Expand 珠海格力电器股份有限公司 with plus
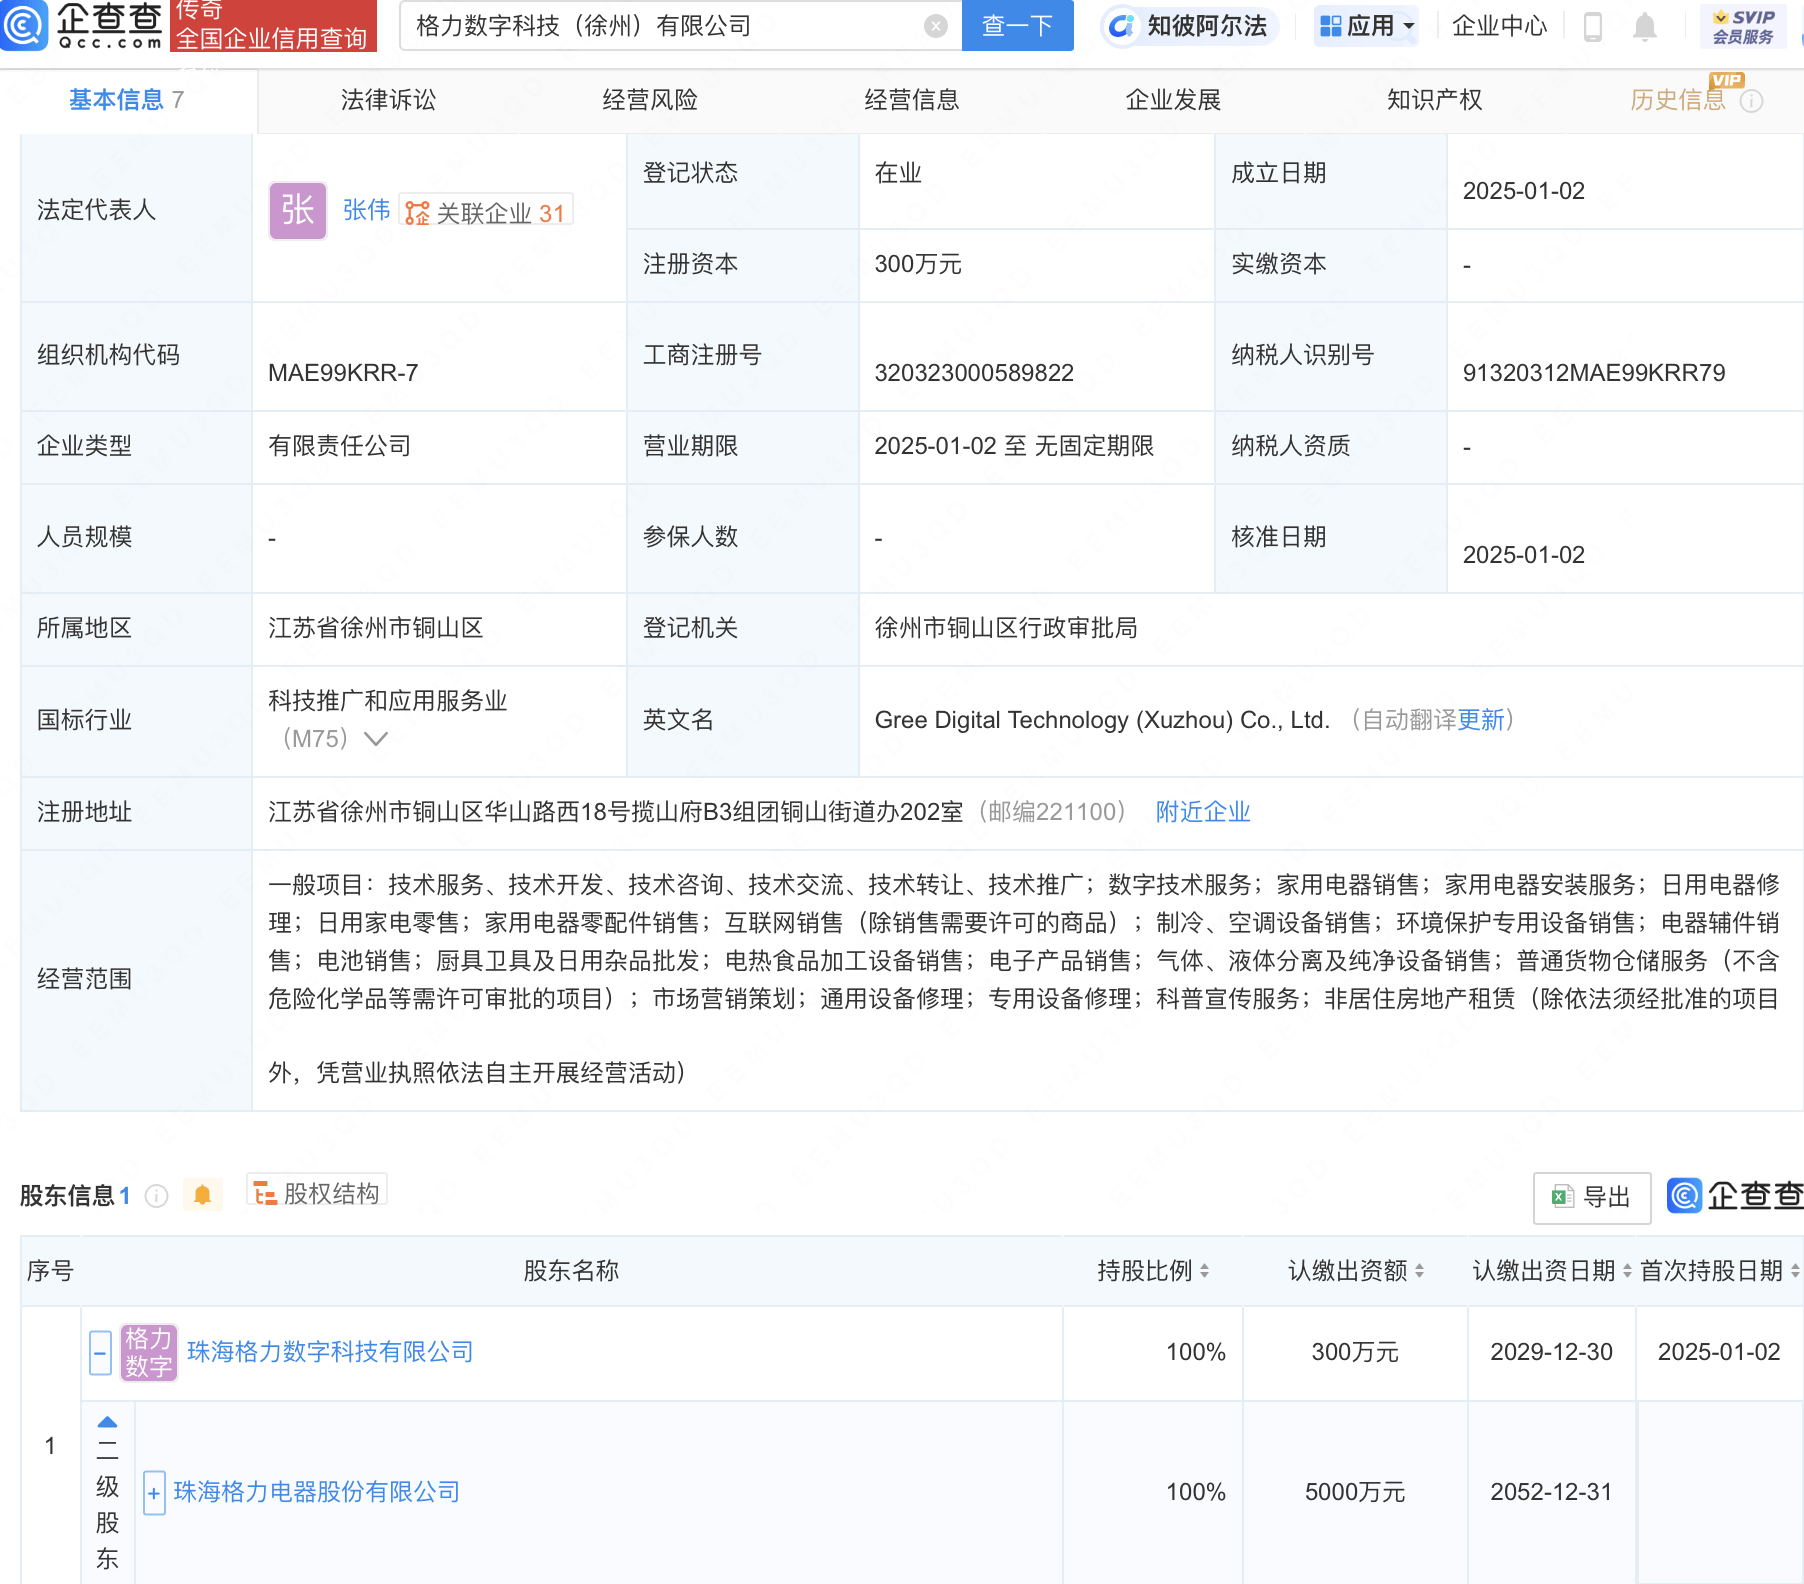1804x1584 pixels. [154, 1493]
